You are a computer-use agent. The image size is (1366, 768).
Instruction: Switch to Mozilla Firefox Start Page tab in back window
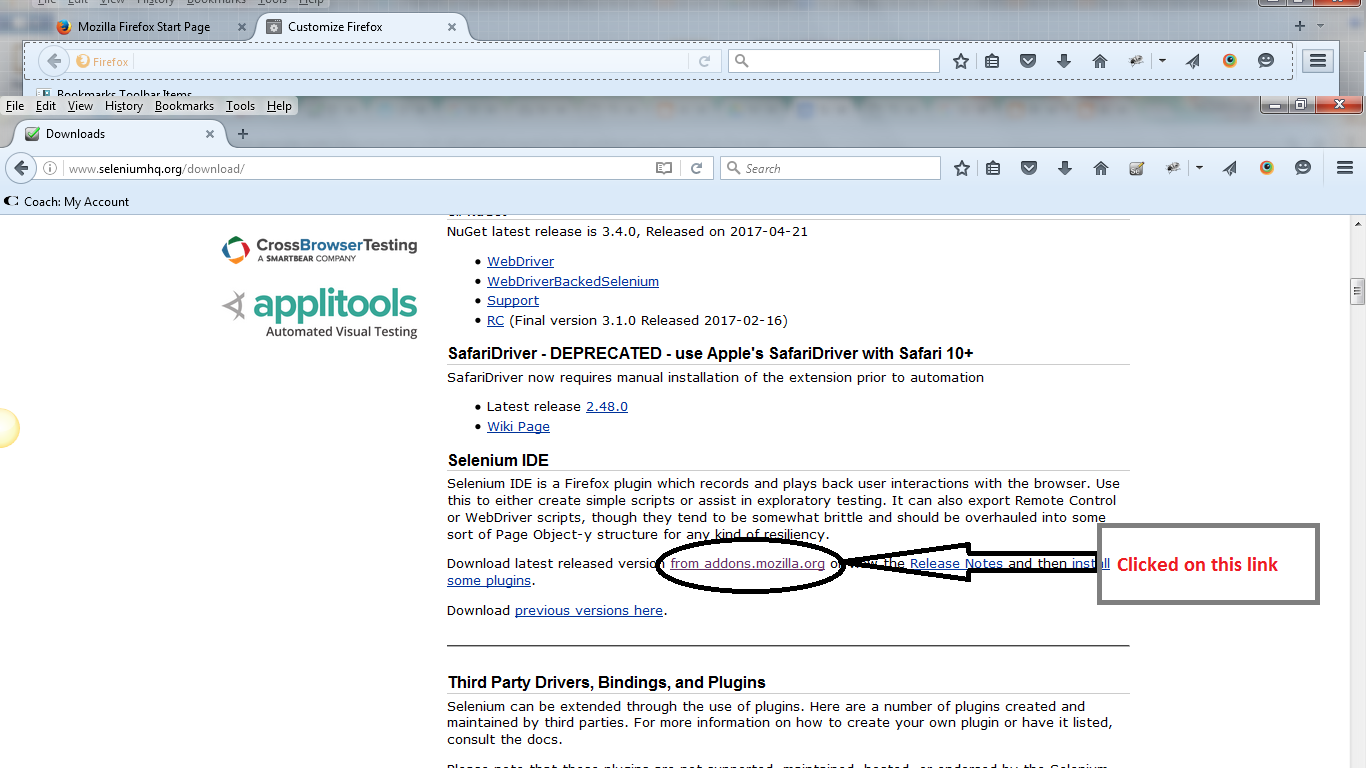(x=144, y=27)
